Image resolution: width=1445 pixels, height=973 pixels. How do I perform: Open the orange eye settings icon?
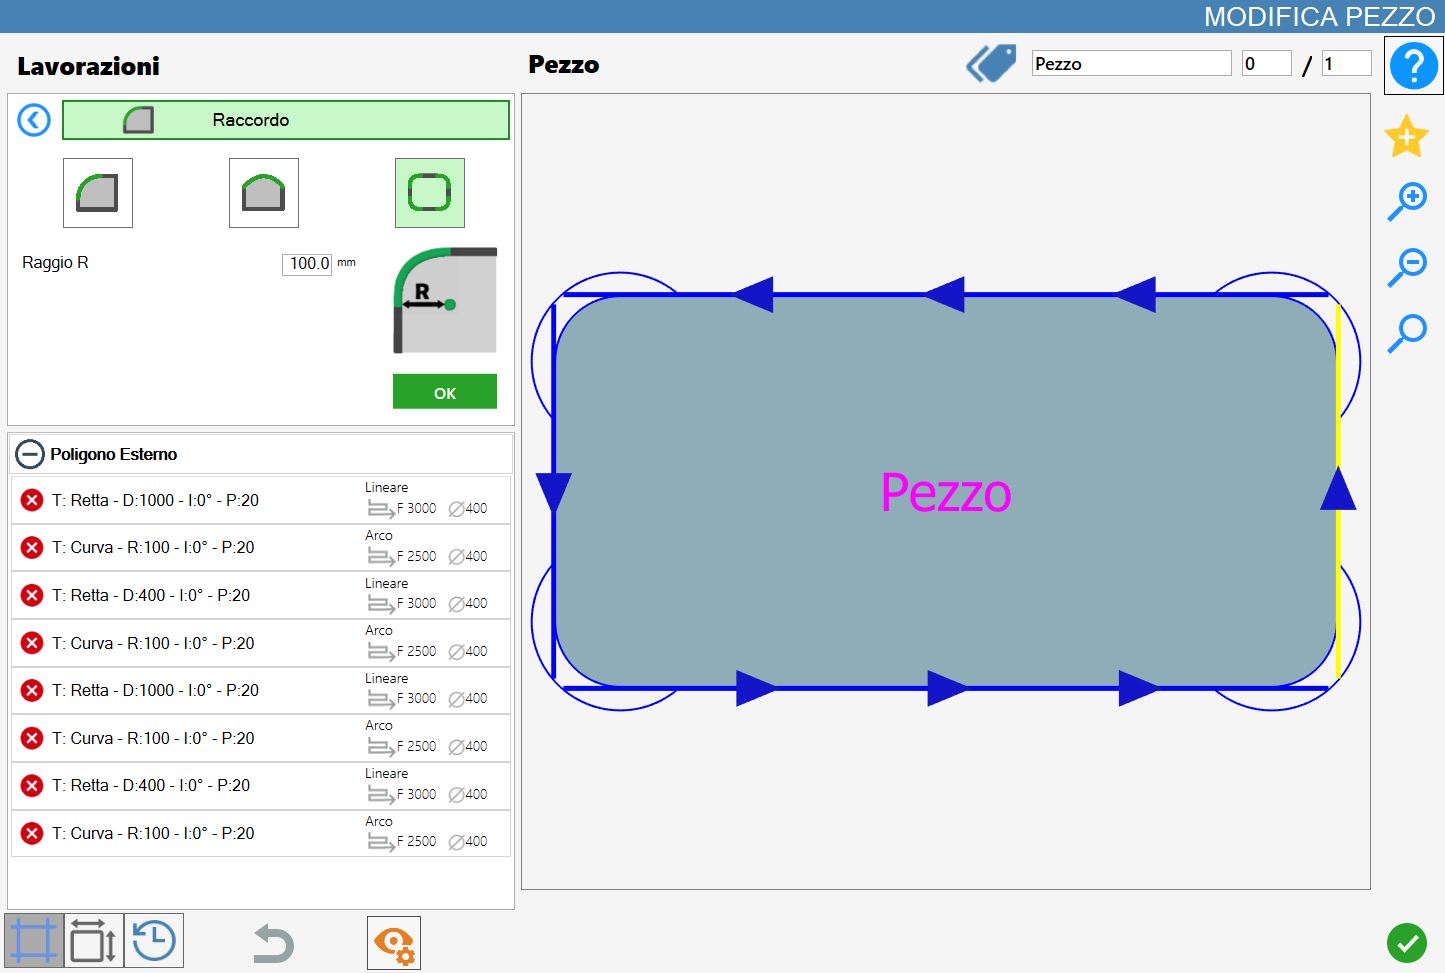(x=394, y=943)
